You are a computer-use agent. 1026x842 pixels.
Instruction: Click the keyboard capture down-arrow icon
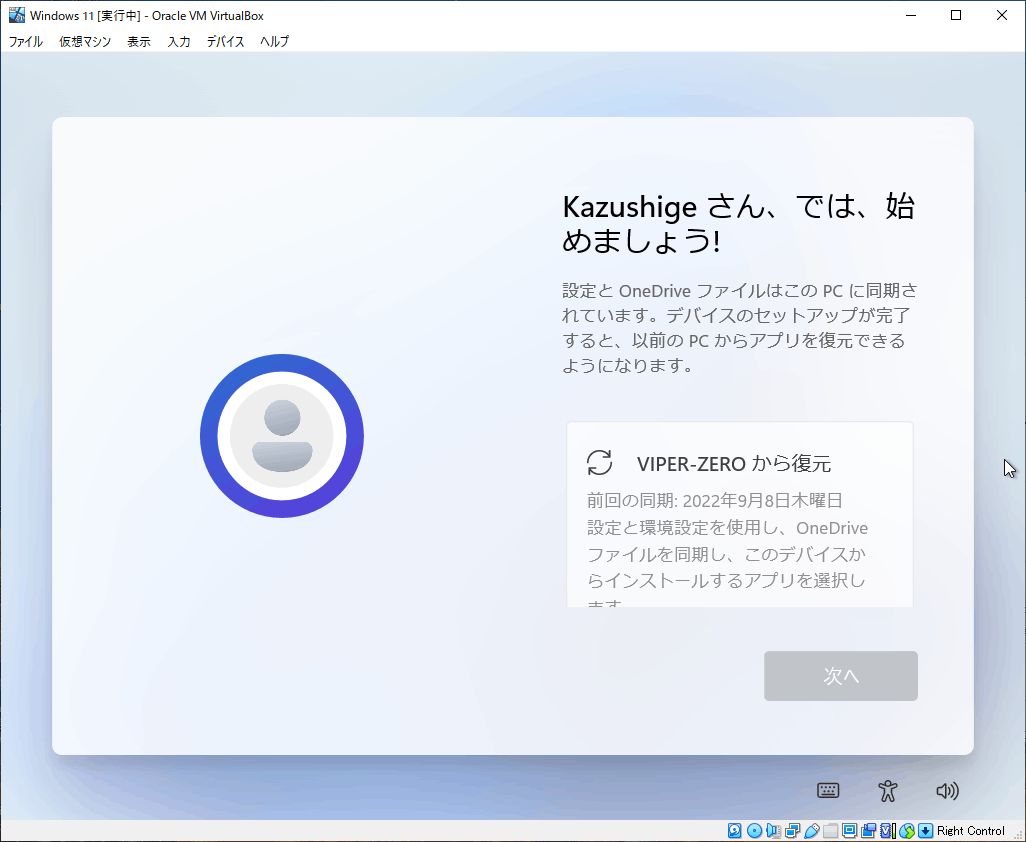pos(925,830)
